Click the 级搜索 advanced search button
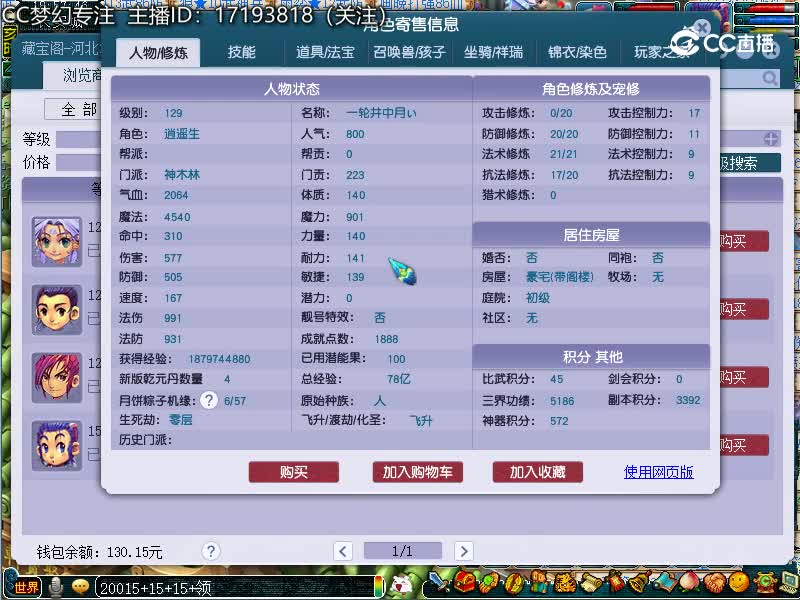The height and width of the screenshot is (600, 800). point(750,163)
